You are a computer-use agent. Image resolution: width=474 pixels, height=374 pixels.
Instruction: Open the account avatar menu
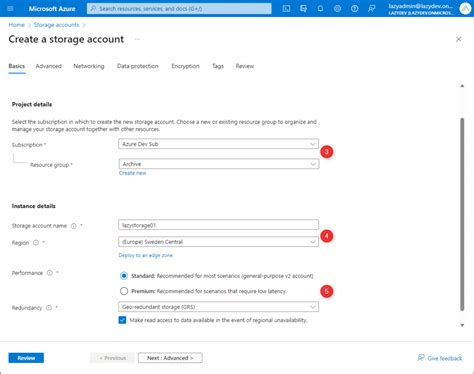tap(465, 9)
